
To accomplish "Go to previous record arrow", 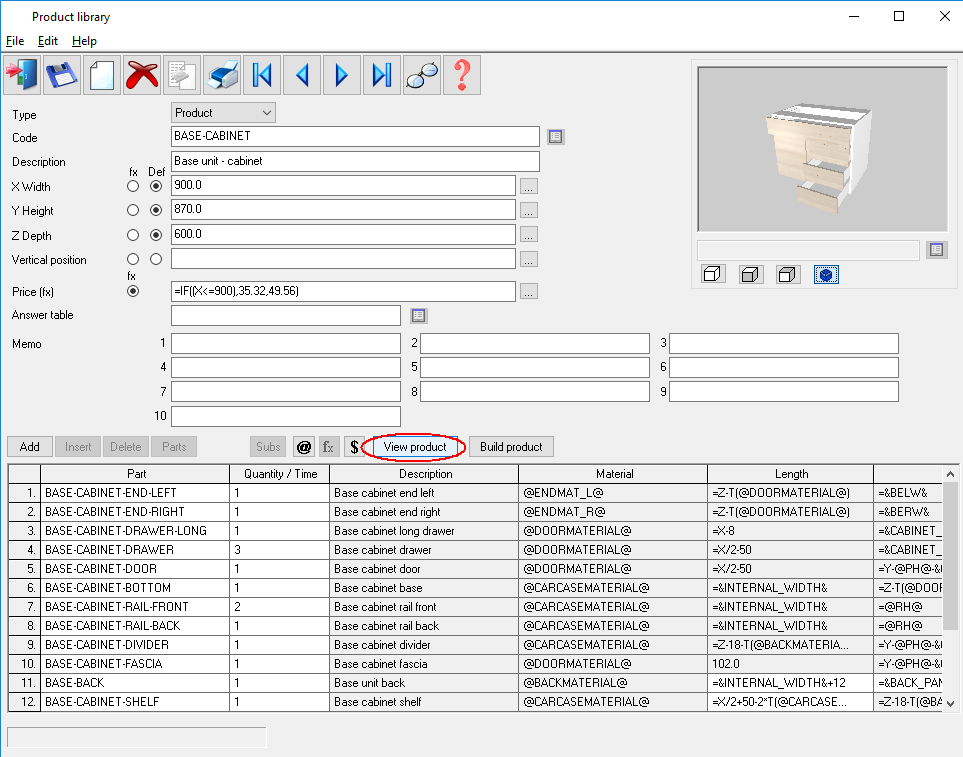I will [302, 75].
